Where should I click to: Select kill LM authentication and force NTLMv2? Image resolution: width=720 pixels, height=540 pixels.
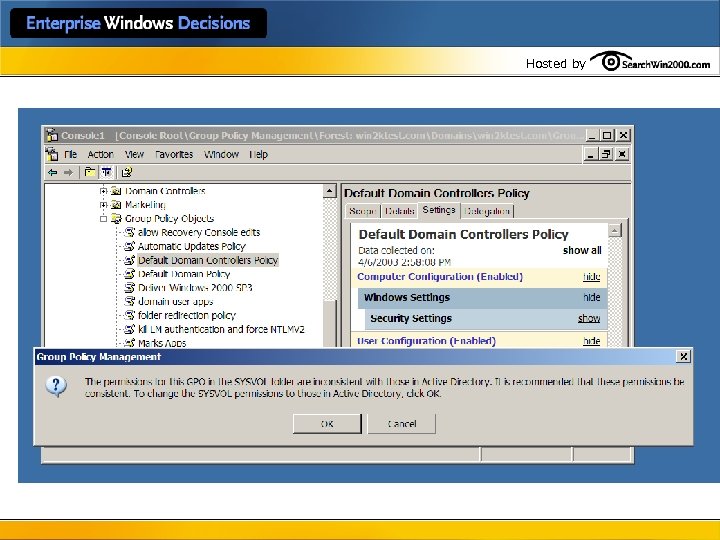pos(221,329)
